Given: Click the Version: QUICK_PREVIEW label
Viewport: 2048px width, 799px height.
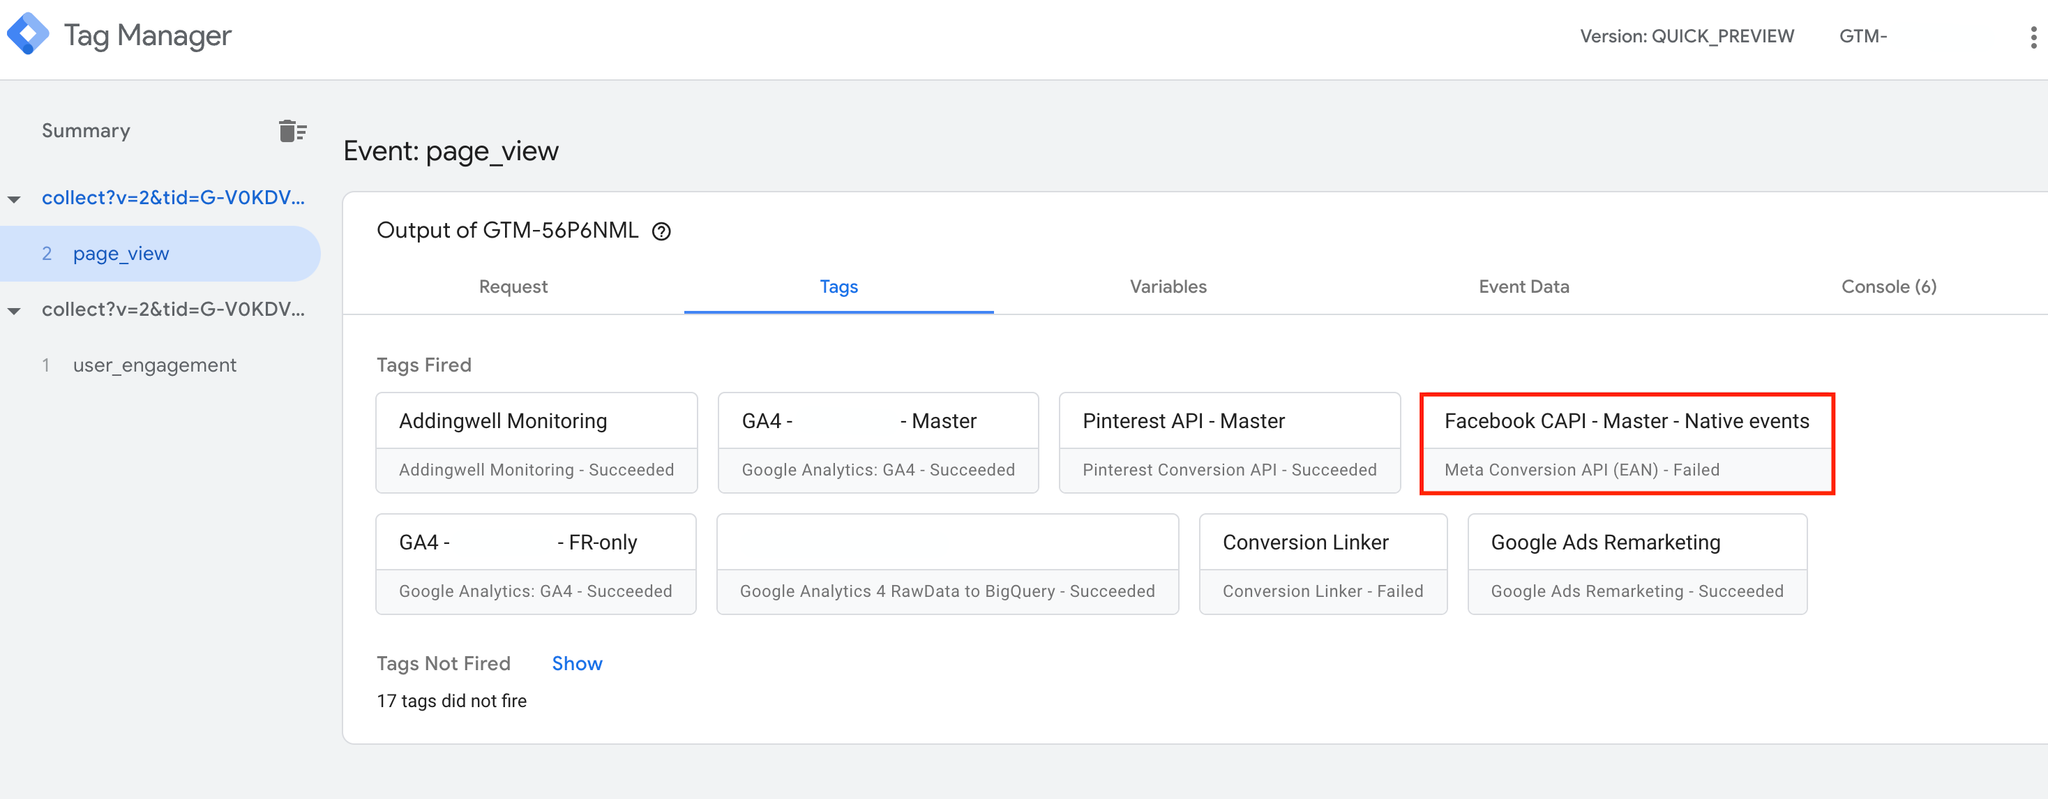Looking at the screenshot, I should (x=1687, y=36).
